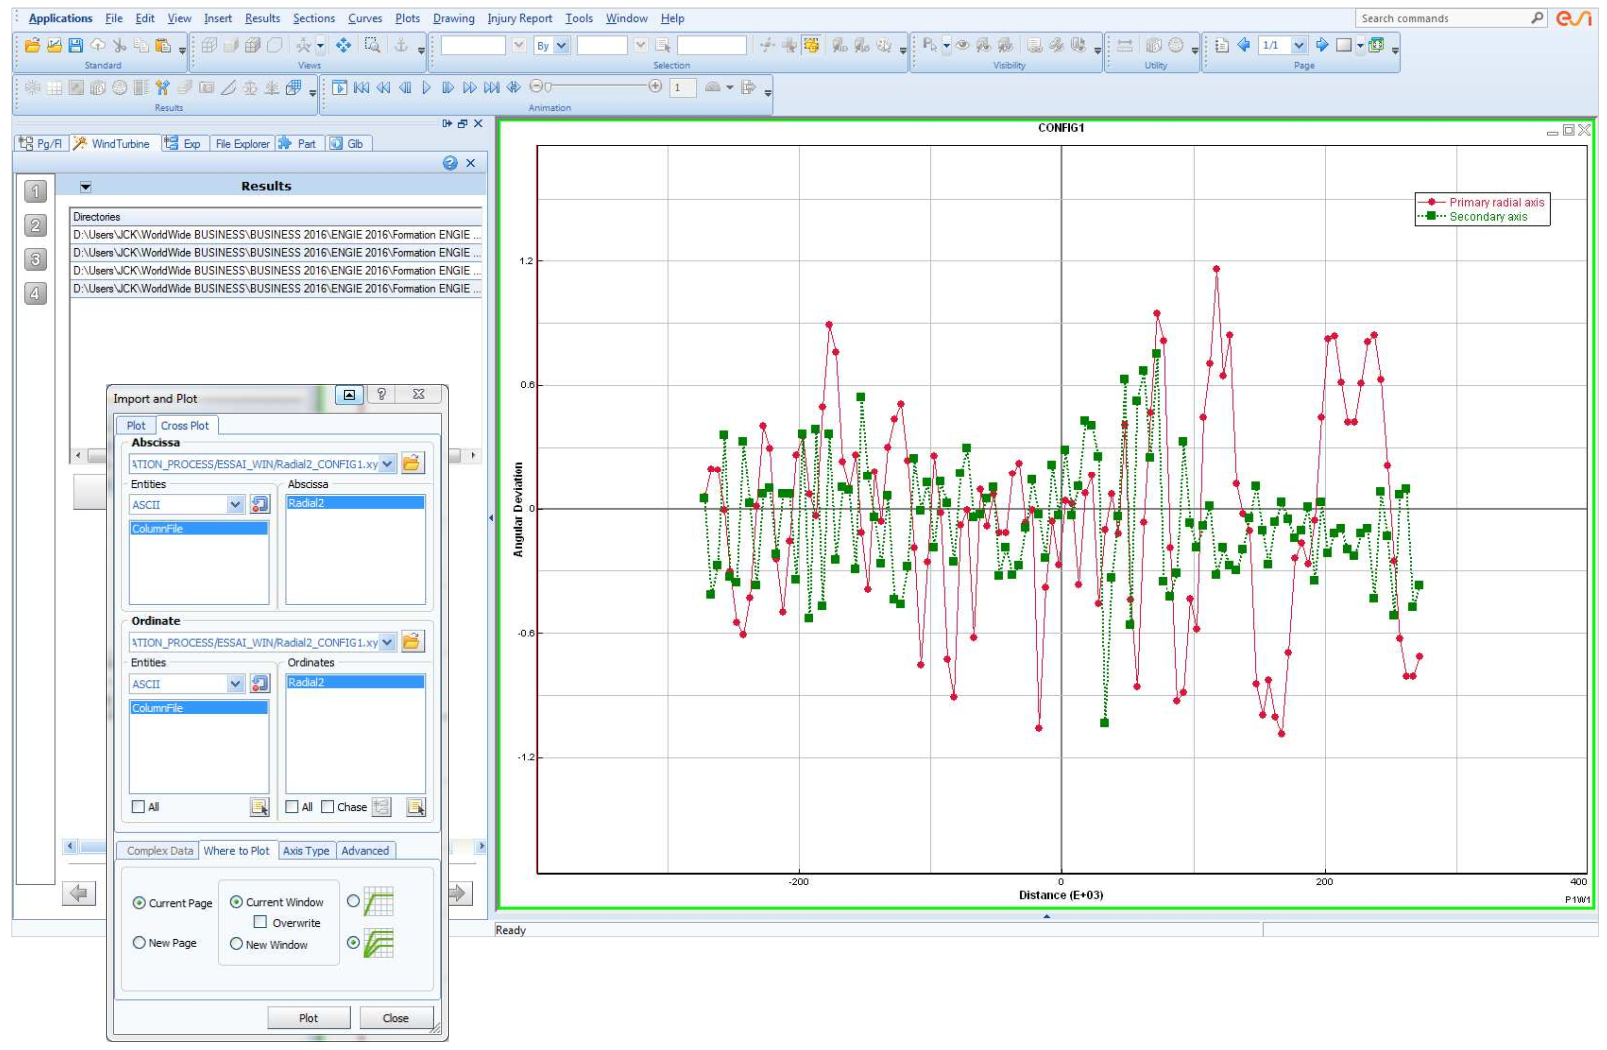Click the animation speed slider handle
This screenshot has height=1050, width=1607.
[x=547, y=87]
